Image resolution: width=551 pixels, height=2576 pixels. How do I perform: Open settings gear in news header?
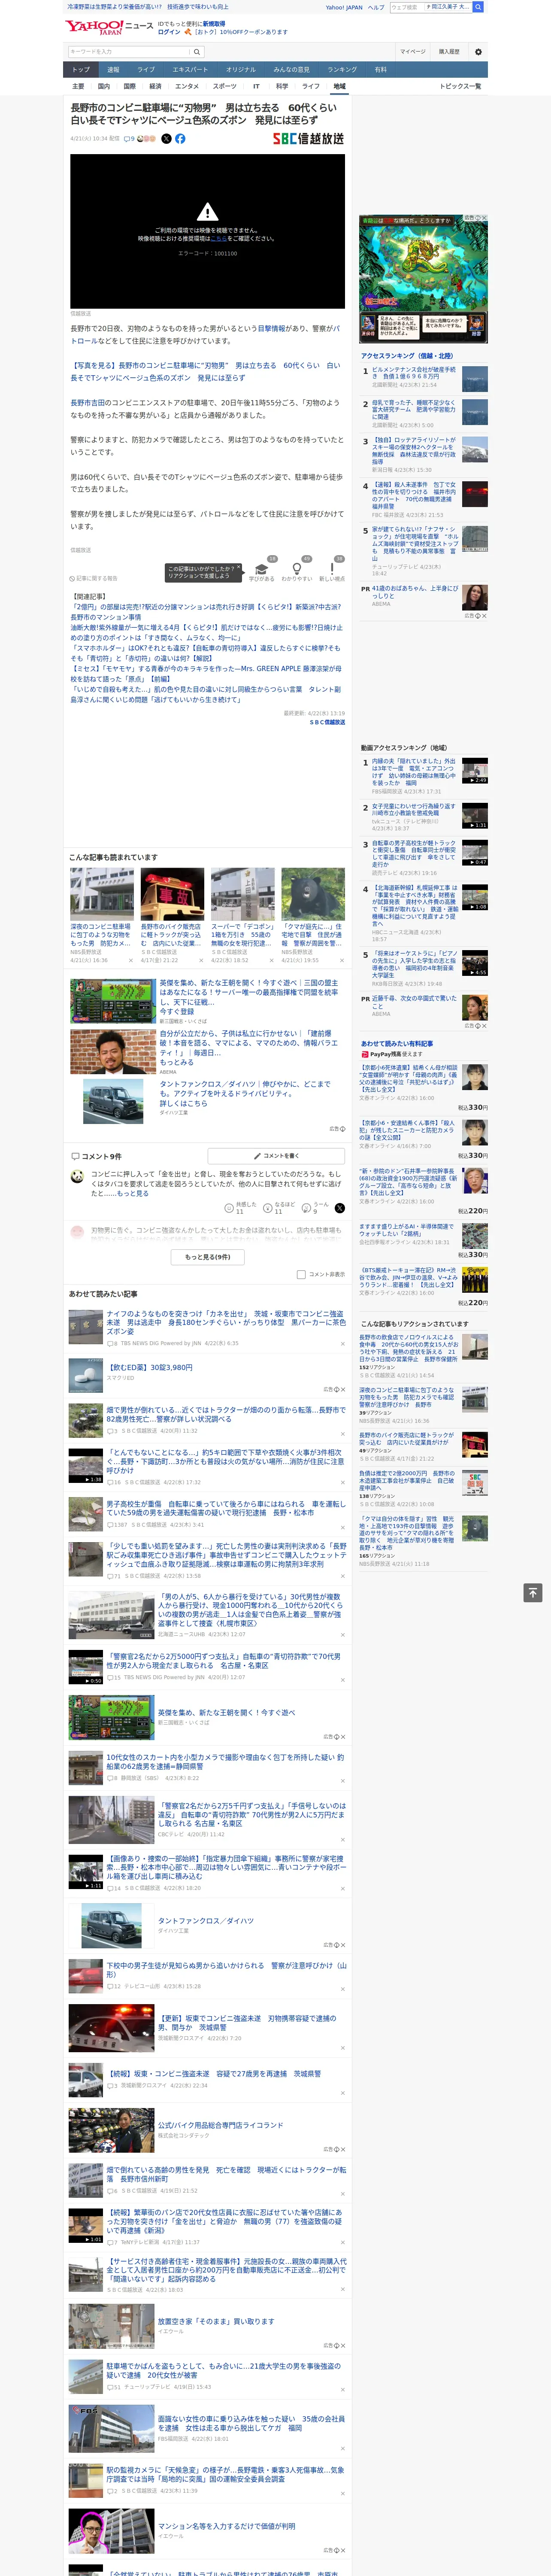(x=478, y=52)
